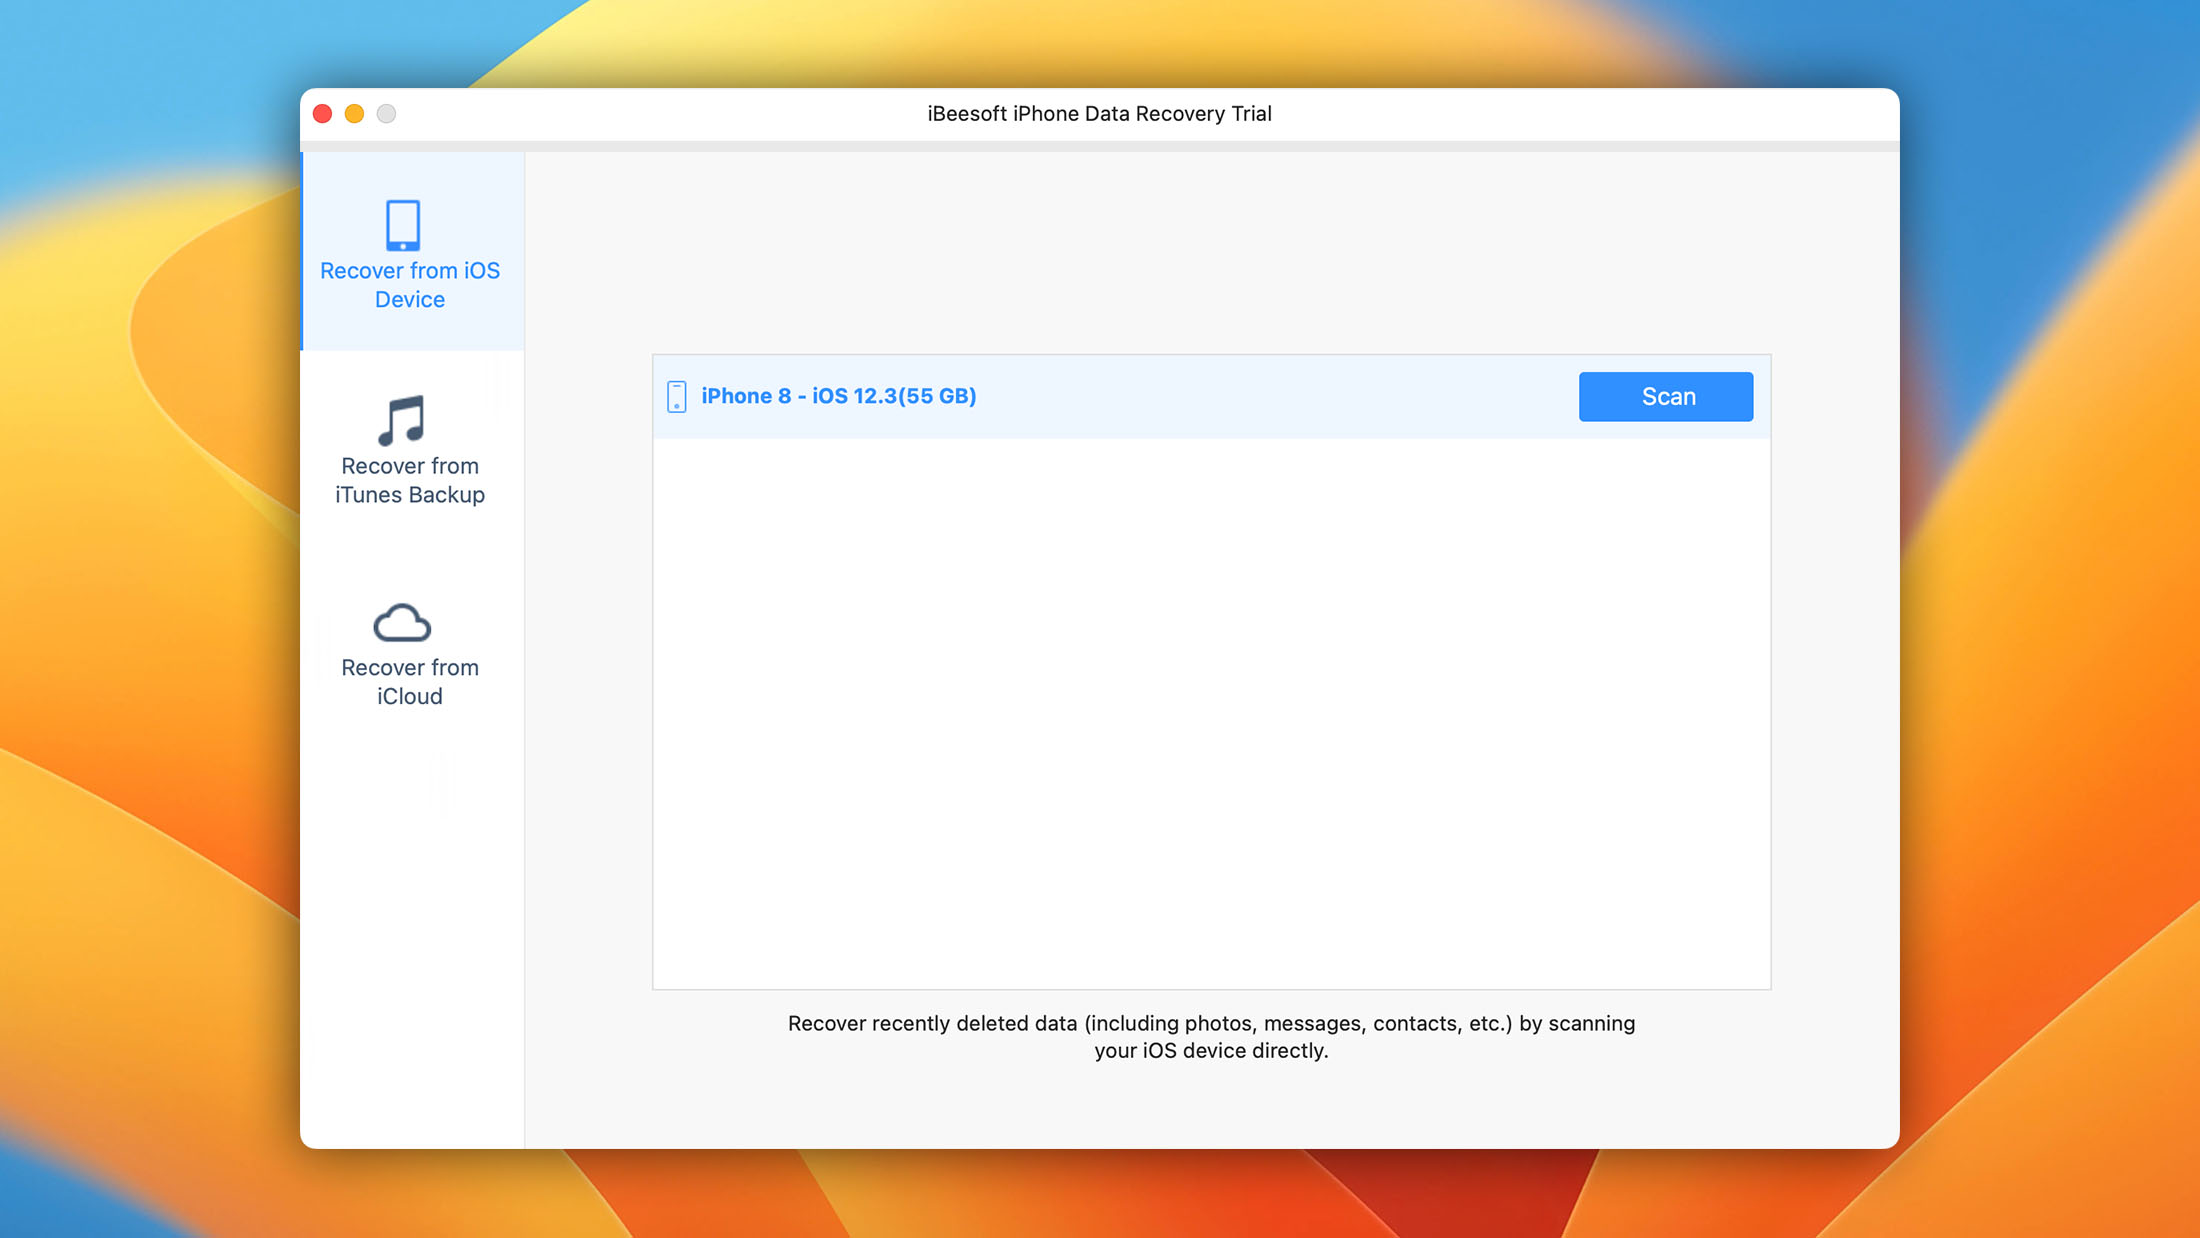Start scanning with the Scan button
2200x1238 pixels.
pyautogui.click(x=1666, y=397)
